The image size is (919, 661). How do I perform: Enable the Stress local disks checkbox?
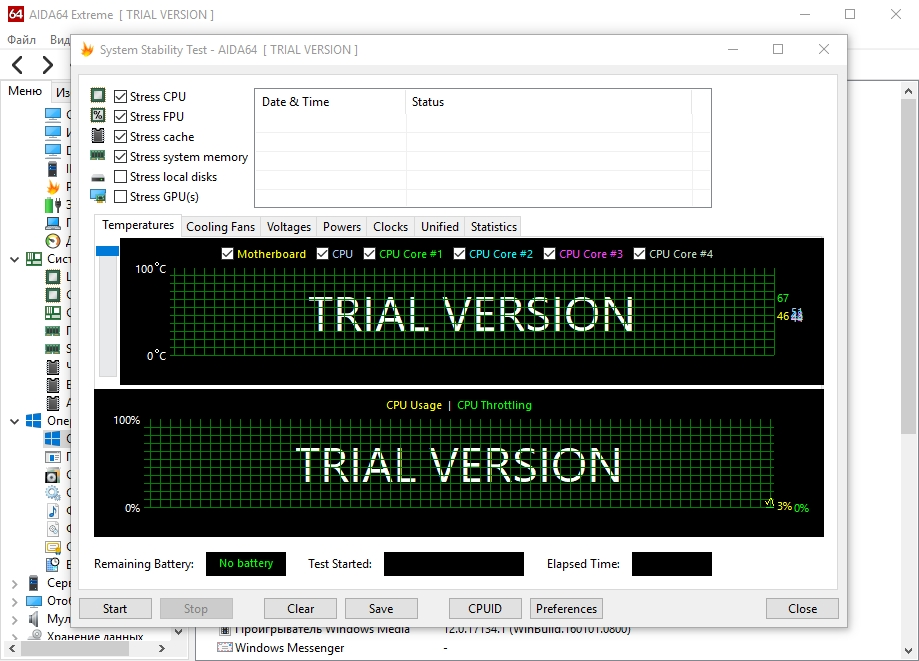pos(121,177)
